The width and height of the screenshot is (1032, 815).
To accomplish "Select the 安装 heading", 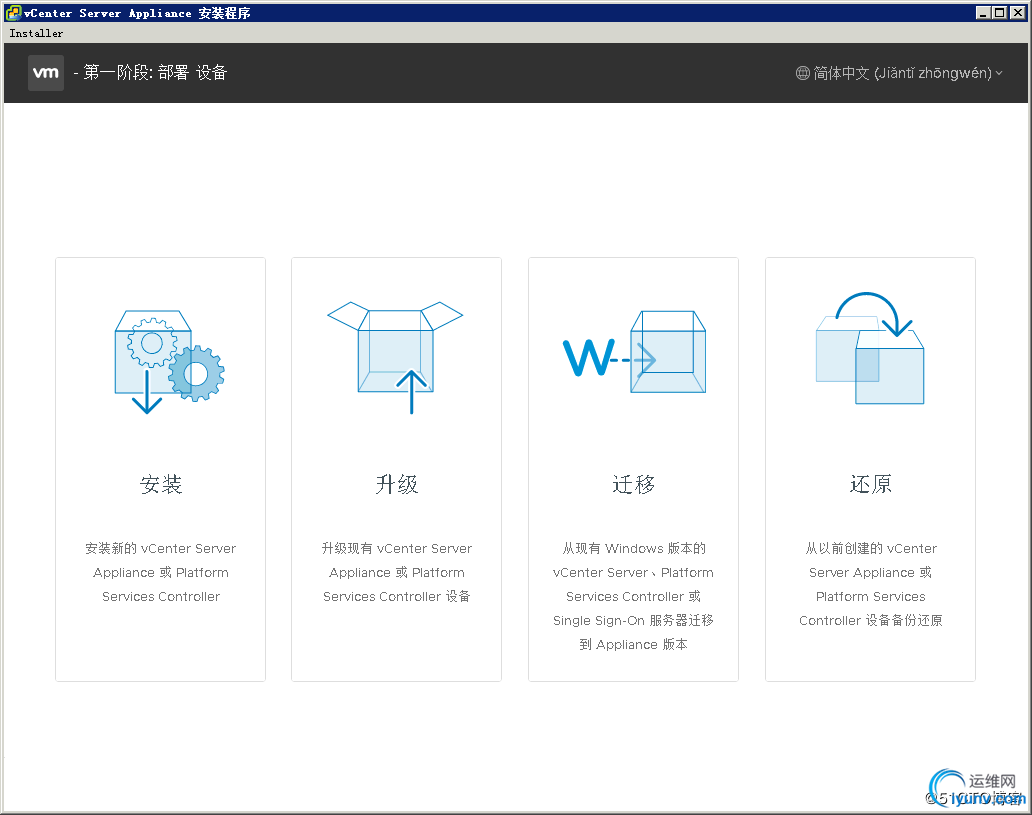I will pos(161,485).
